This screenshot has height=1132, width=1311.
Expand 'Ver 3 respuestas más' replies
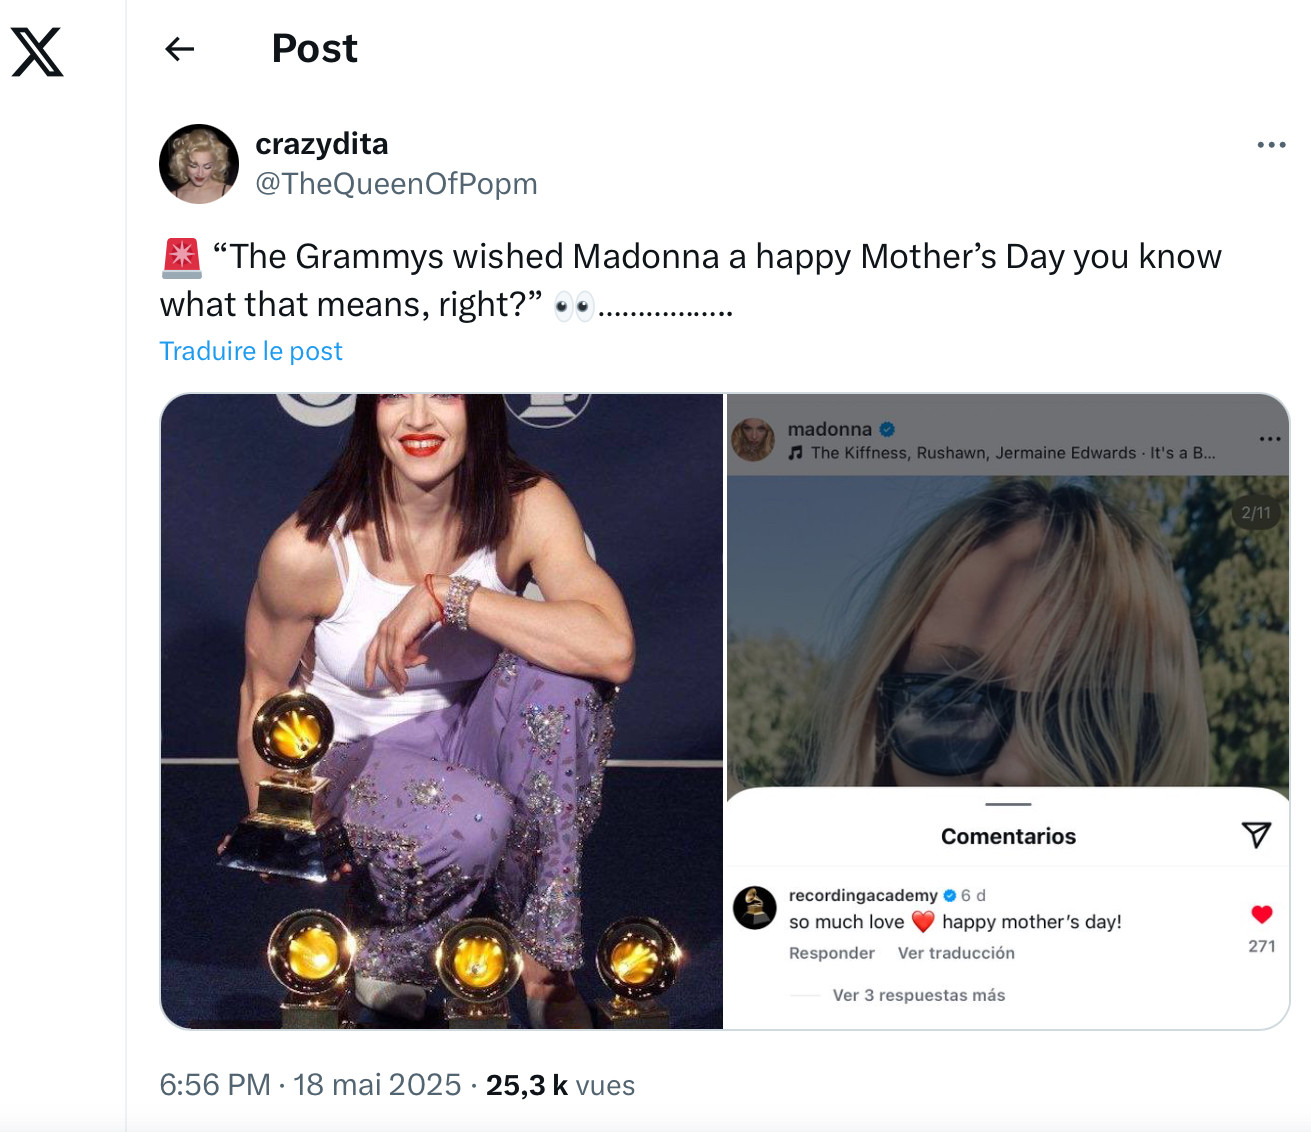pos(918,995)
